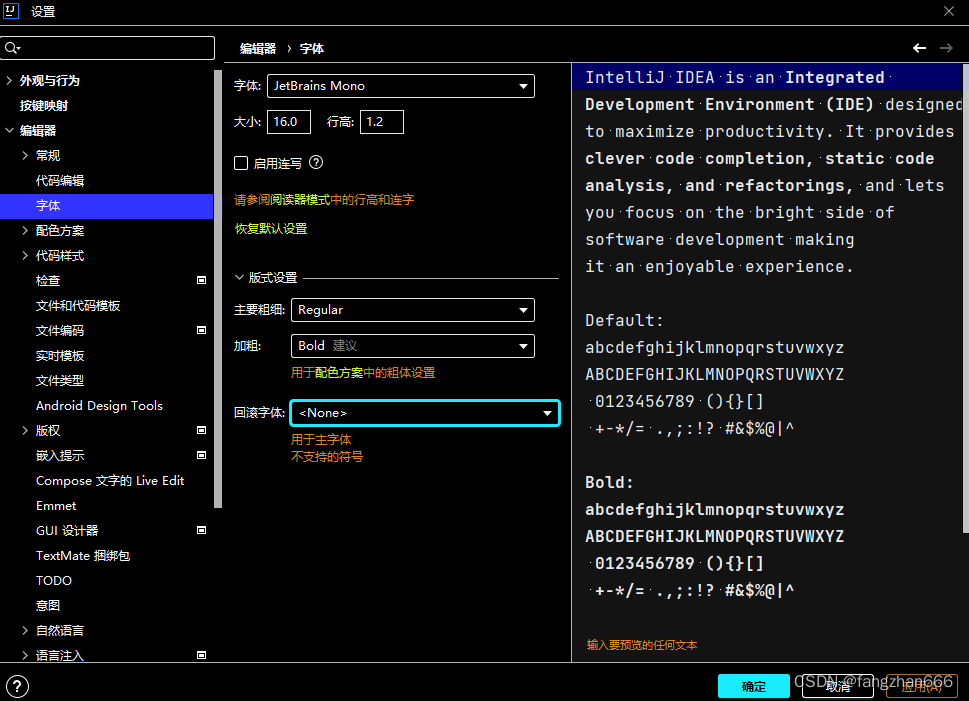
Task: Expand the 自然语言 tree node arrow
Action: pyautogui.click(x=25, y=630)
